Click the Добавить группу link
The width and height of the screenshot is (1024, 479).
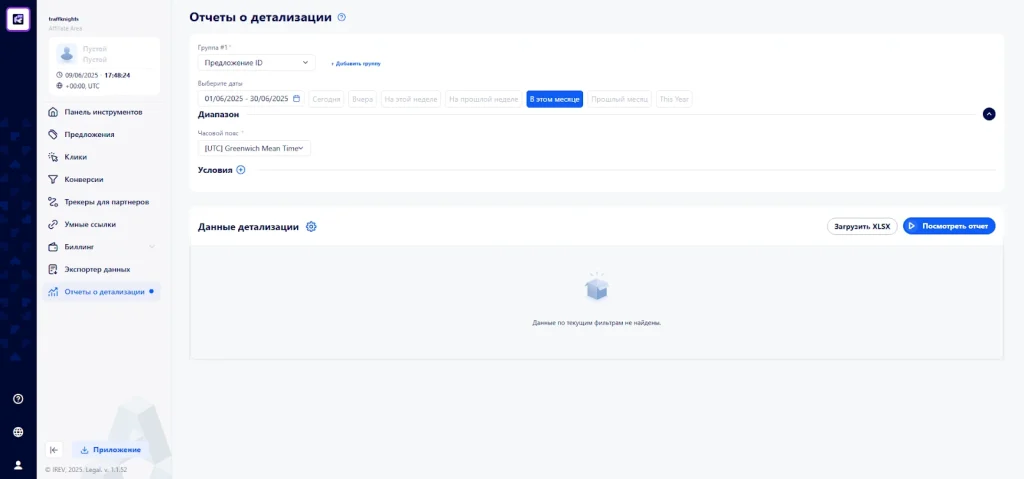(x=355, y=64)
